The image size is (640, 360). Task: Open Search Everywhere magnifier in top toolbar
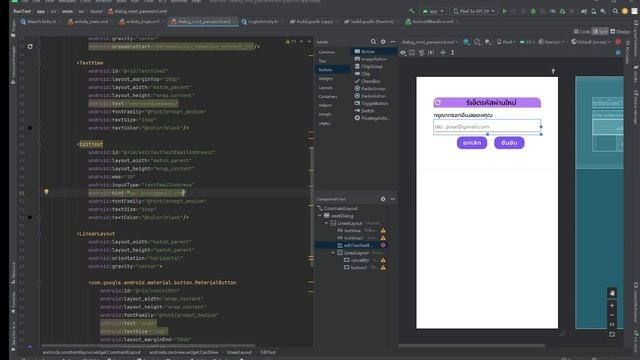pos(615,11)
